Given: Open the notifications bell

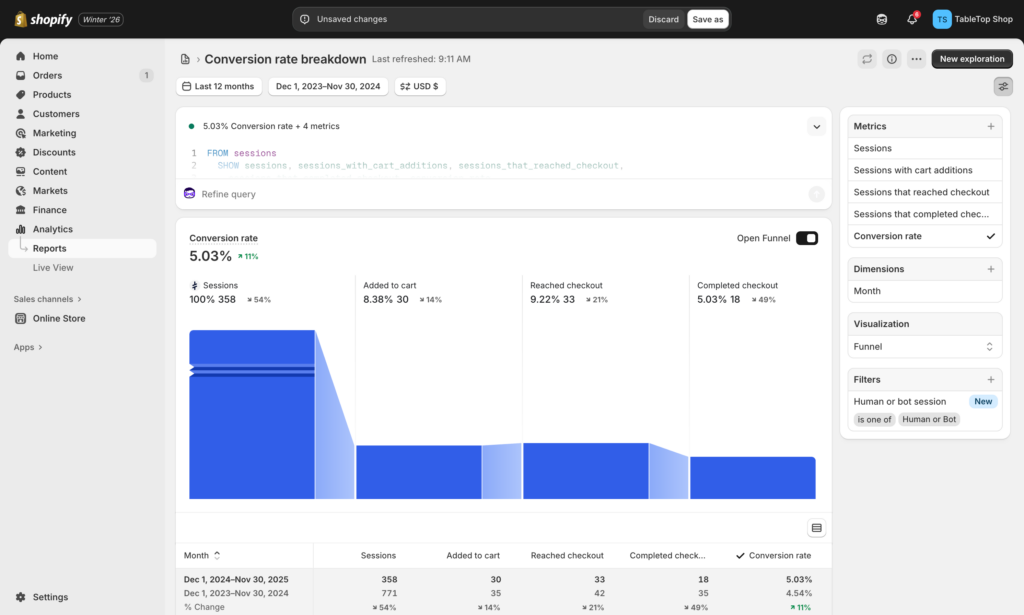Looking at the screenshot, I should pos(912,19).
